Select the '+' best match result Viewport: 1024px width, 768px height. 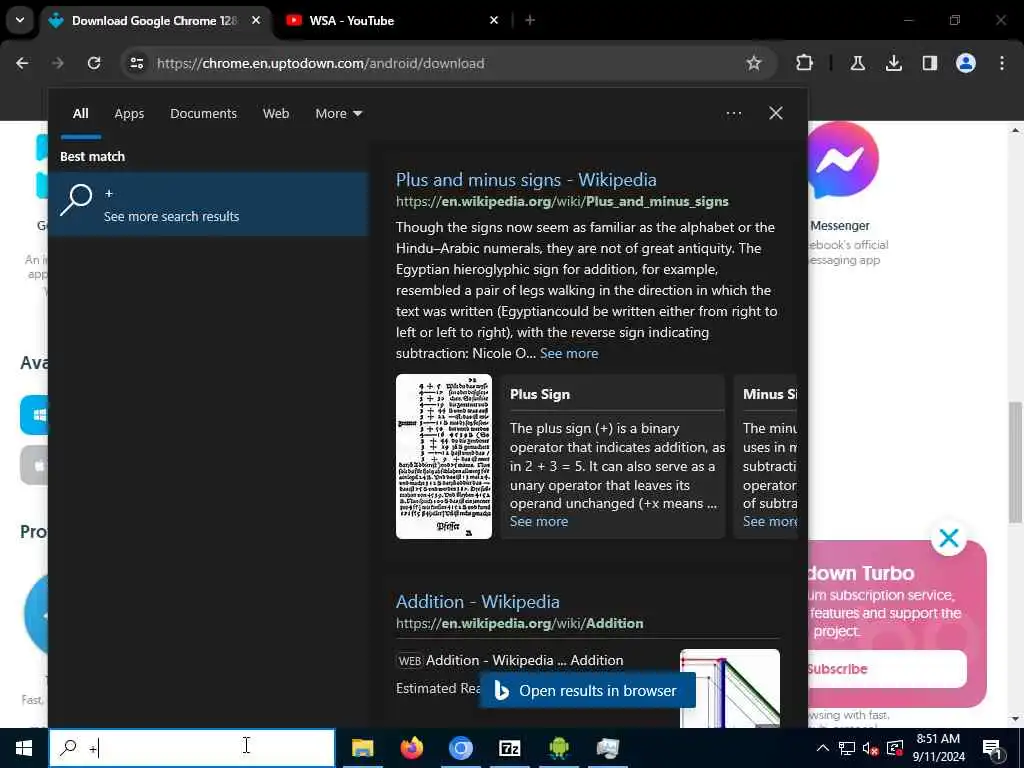click(x=208, y=204)
